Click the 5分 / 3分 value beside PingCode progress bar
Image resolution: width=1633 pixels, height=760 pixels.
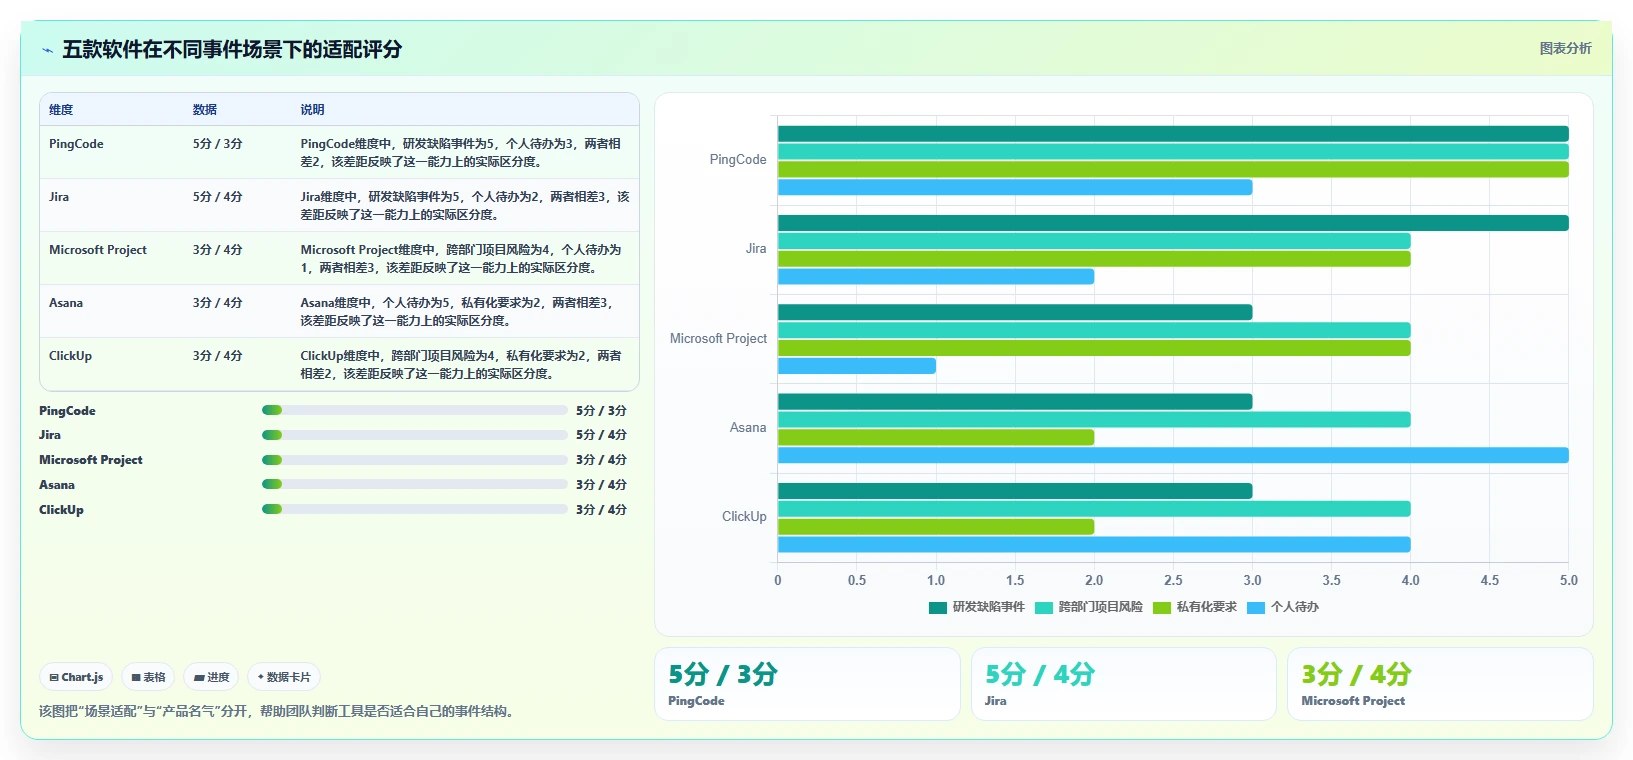pyautogui.click(x=601, y=411)
